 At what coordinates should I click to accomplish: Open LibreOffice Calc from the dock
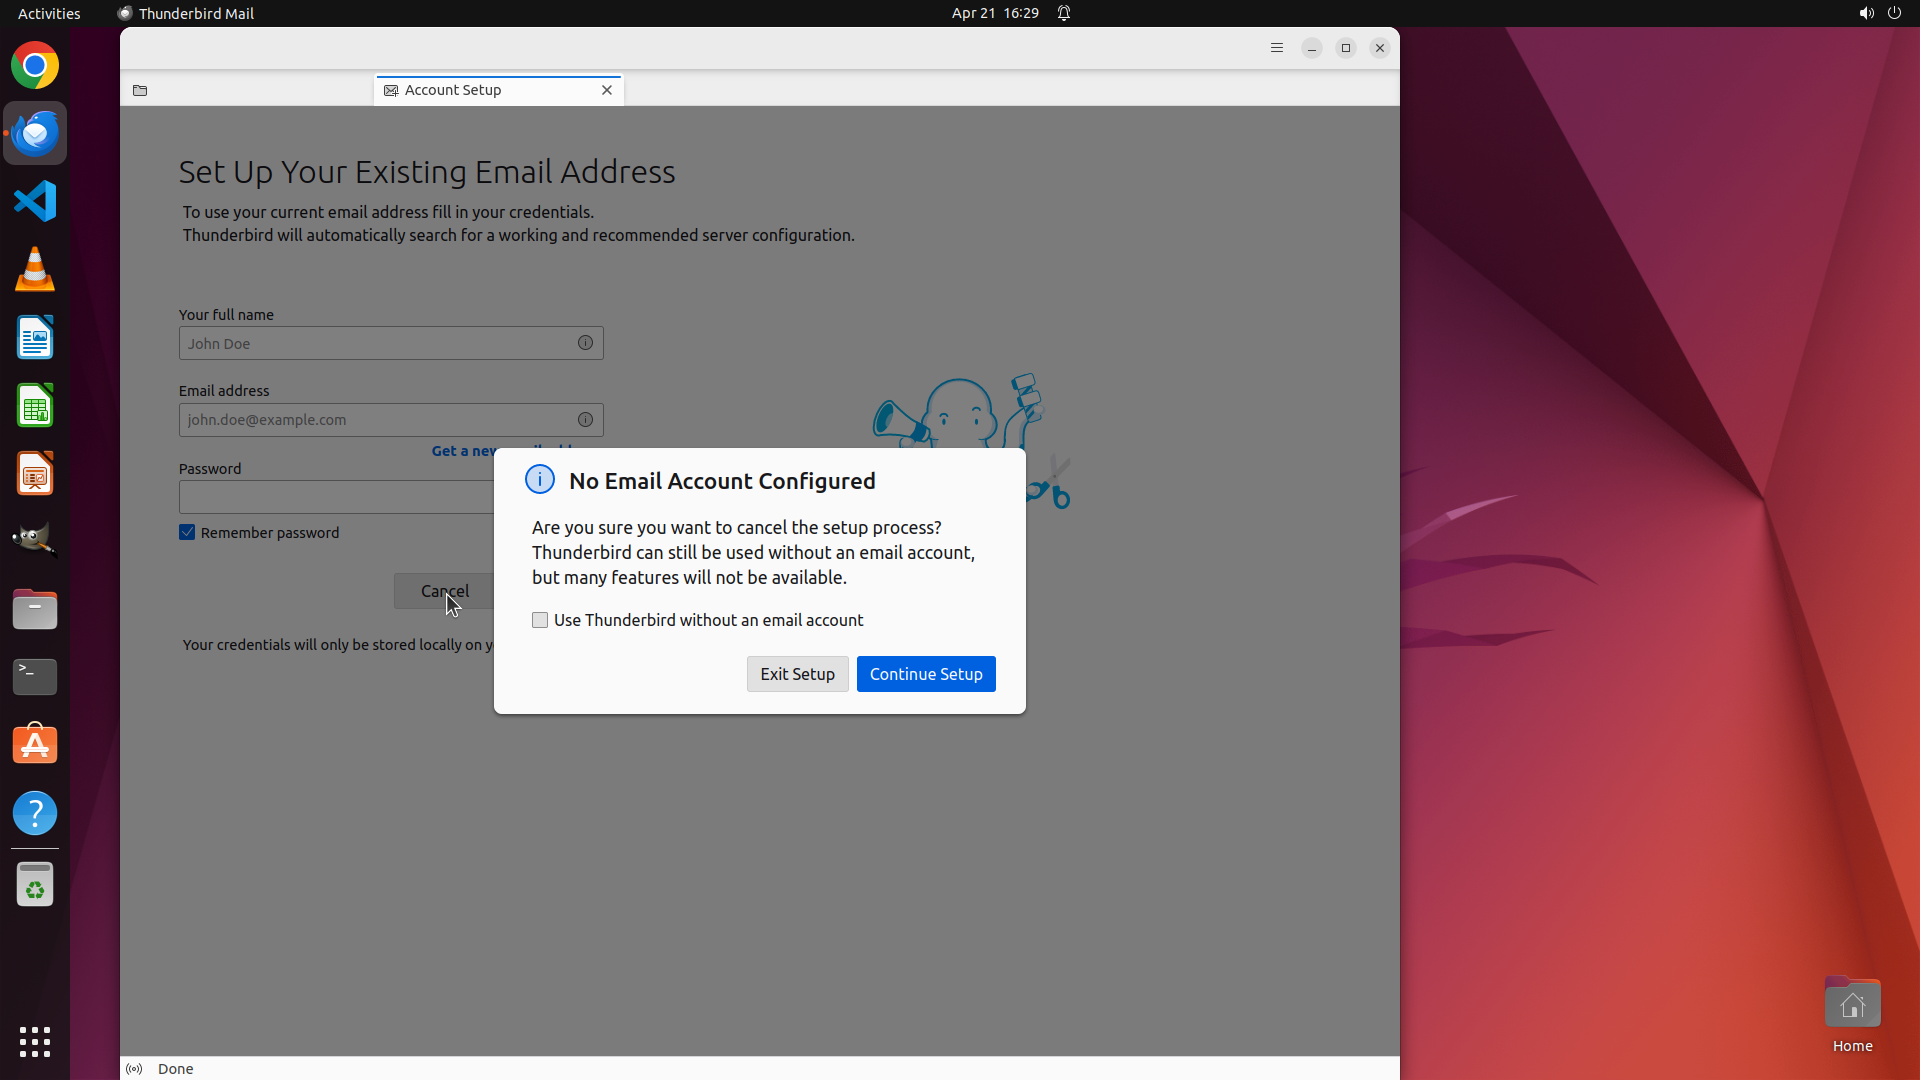point(35,405)
